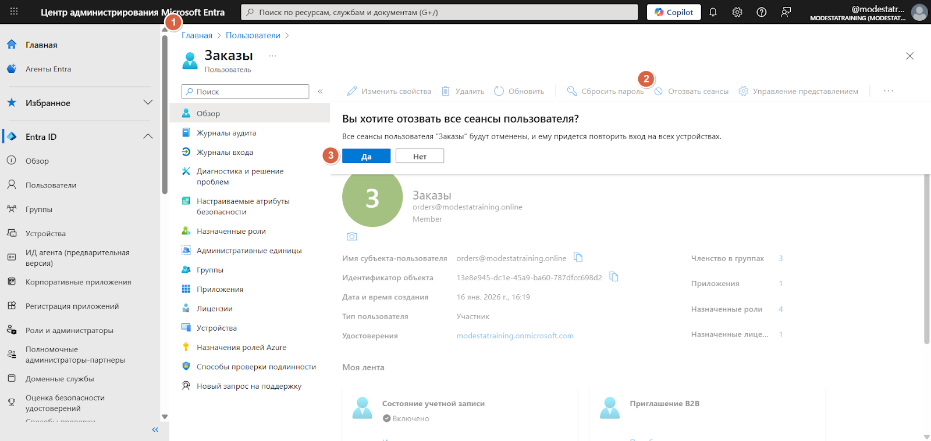Open the help question mark icon
931x441 pixels.
click(762, 12)
